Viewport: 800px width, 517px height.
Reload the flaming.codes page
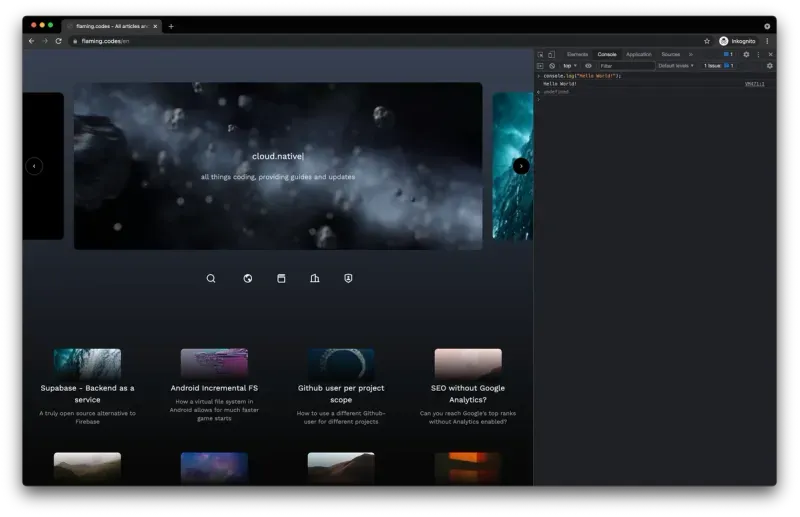(x=59, y=41)
